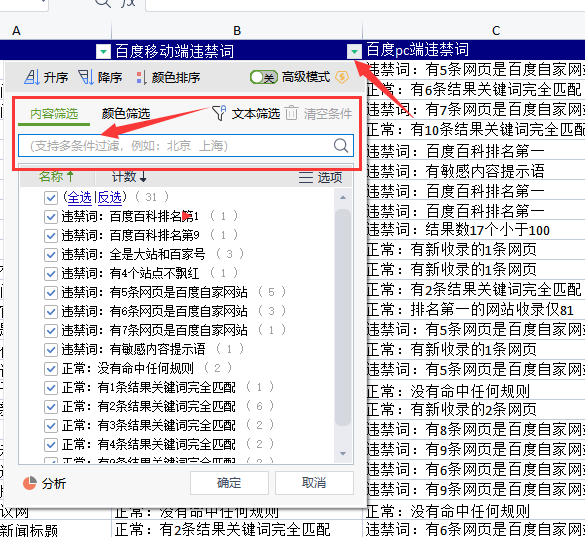Click scroll-up arrow of filter list

tap(343, 197)
